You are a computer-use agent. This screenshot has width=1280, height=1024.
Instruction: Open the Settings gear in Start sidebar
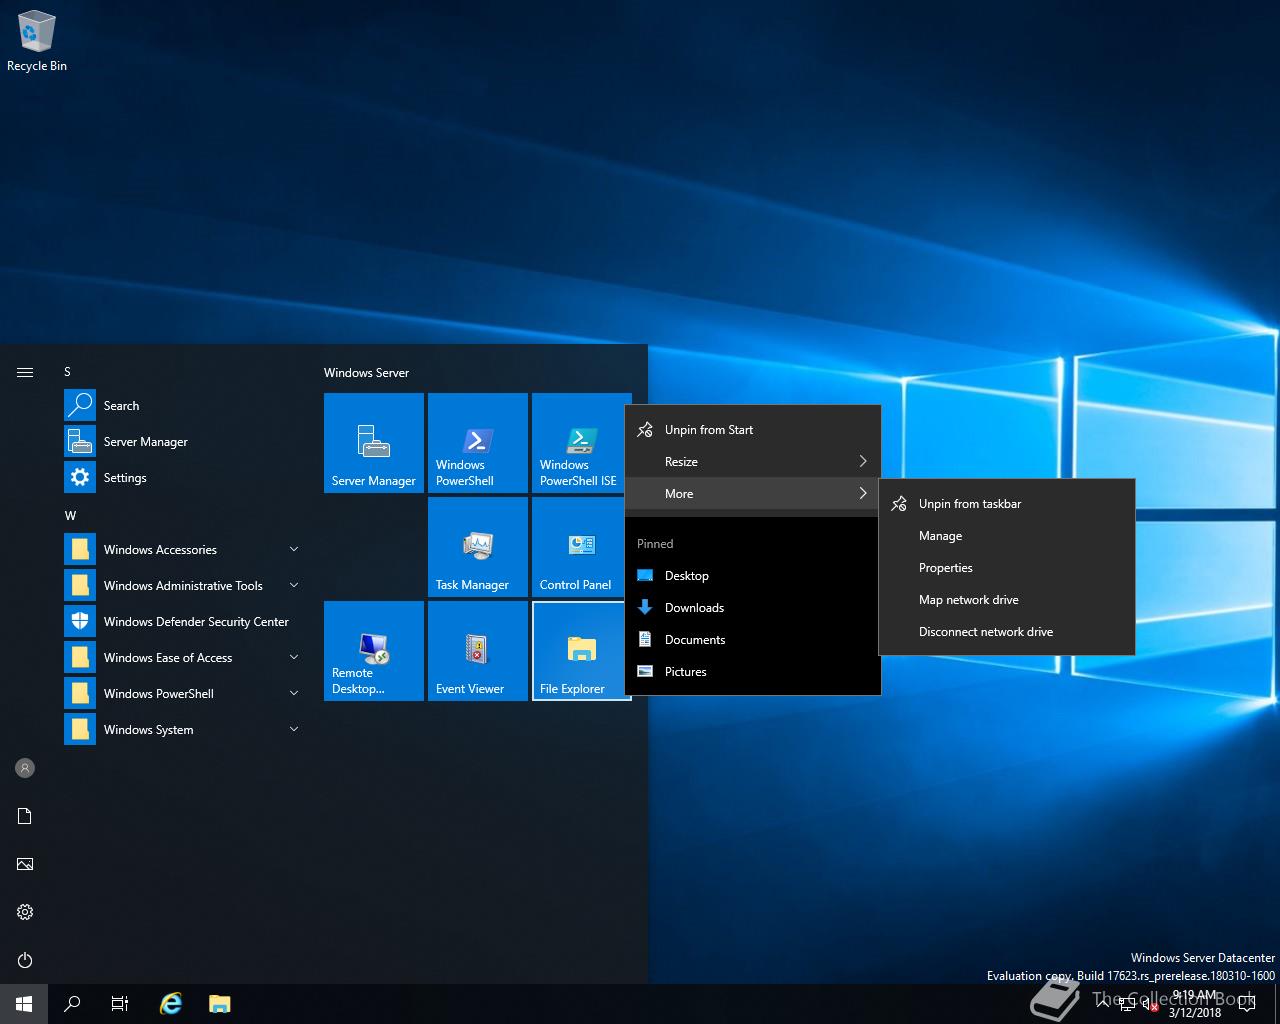pyautogui.click(x=25, y=912)
